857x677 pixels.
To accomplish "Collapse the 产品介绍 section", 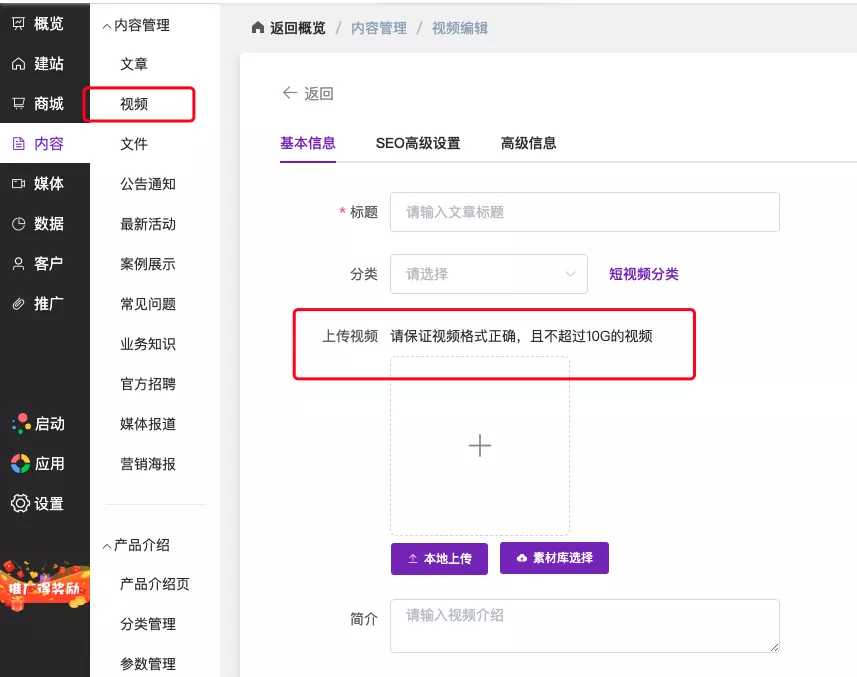I will tap(107, 546).
